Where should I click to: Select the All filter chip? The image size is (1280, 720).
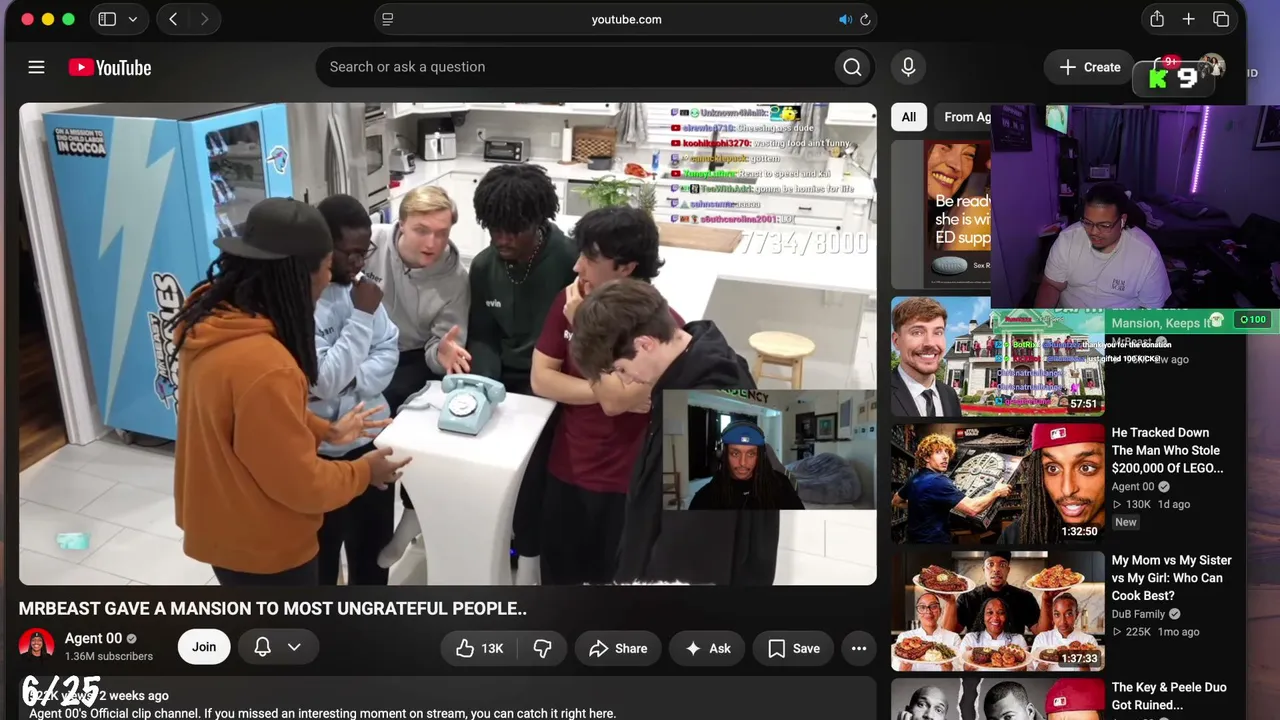(908, 117)
